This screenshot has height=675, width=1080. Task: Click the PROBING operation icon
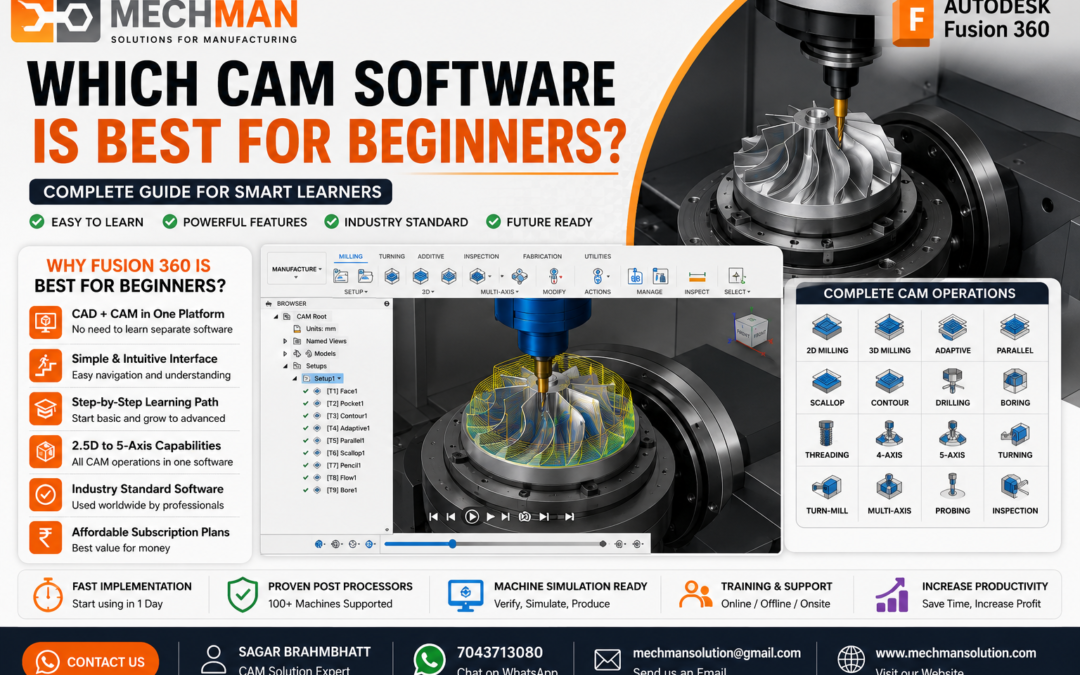[x=953, y=486]
